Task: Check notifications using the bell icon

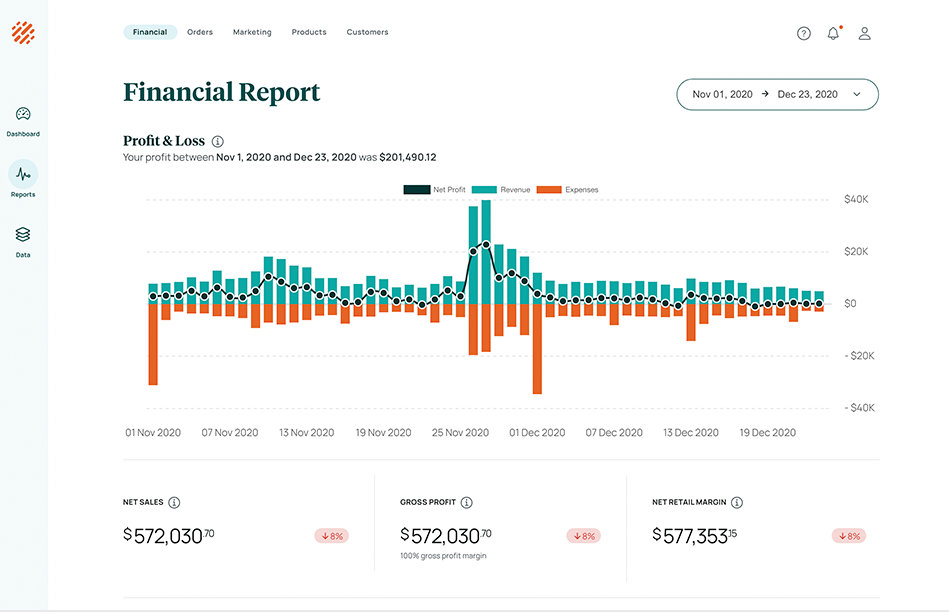Action: (833, 33)
